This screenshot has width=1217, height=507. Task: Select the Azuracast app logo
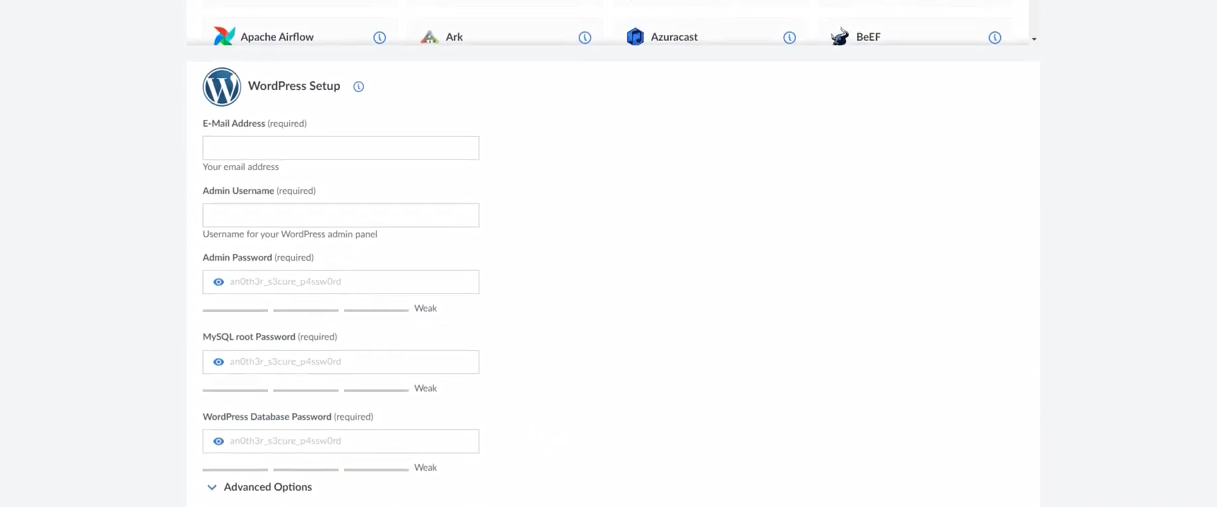[635, 37]
